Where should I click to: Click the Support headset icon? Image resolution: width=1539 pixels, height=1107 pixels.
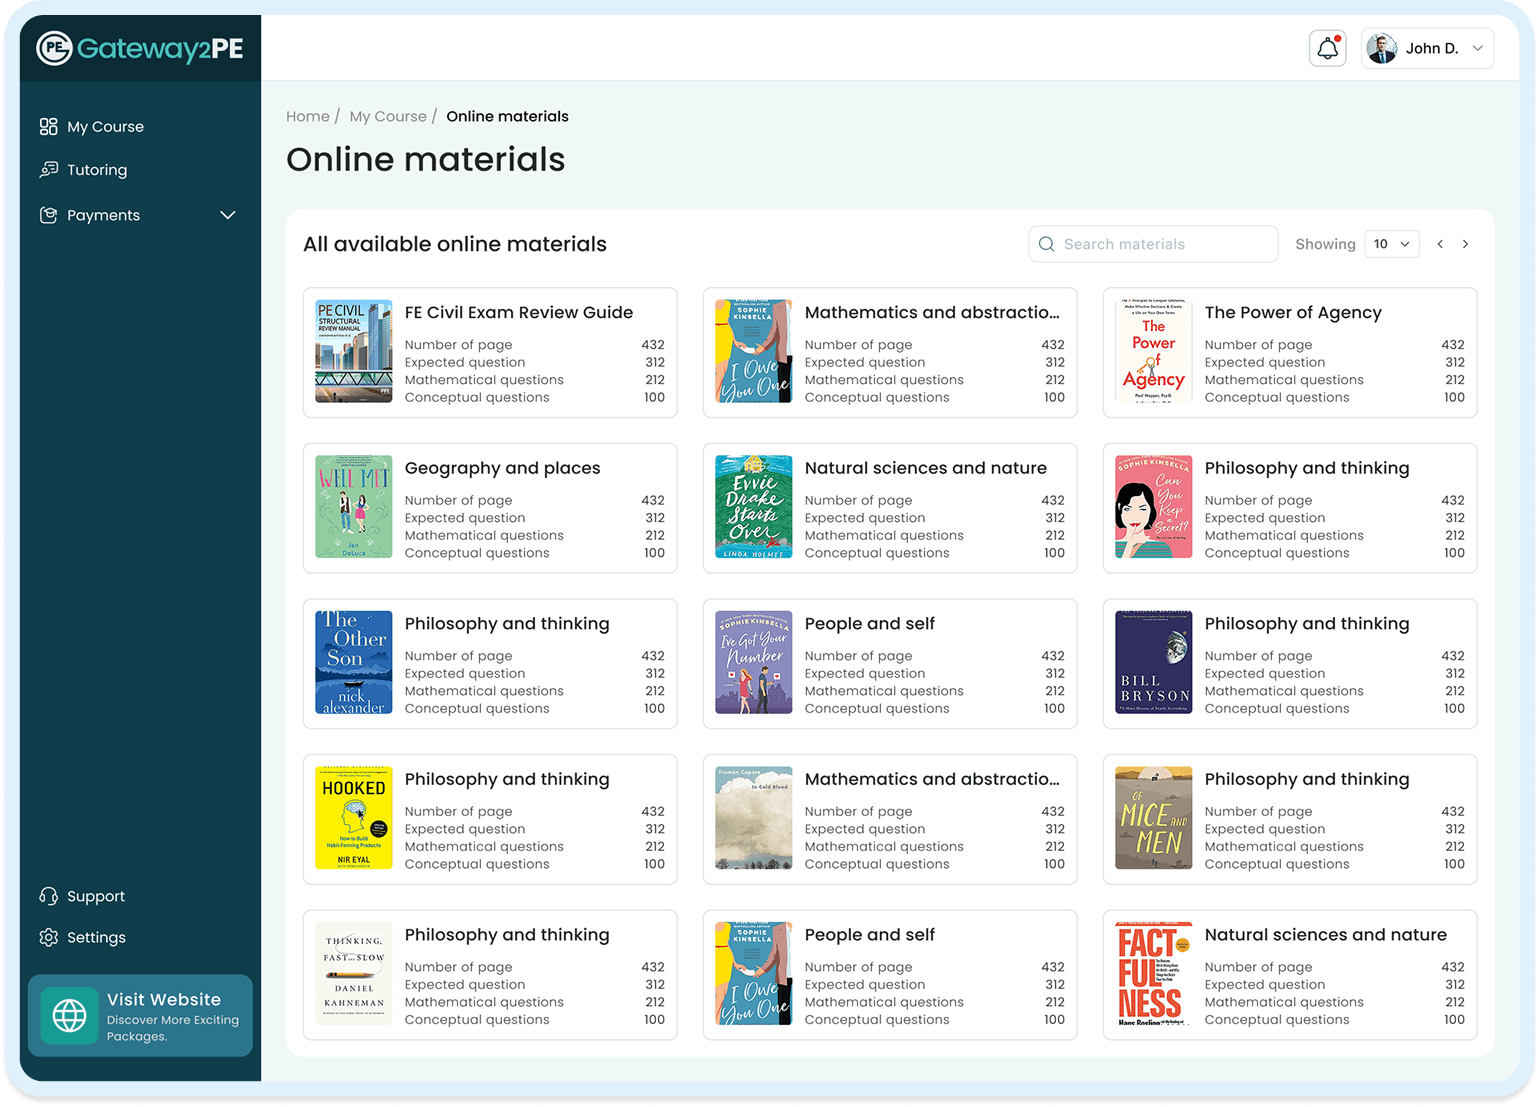[x=48, y=896]
